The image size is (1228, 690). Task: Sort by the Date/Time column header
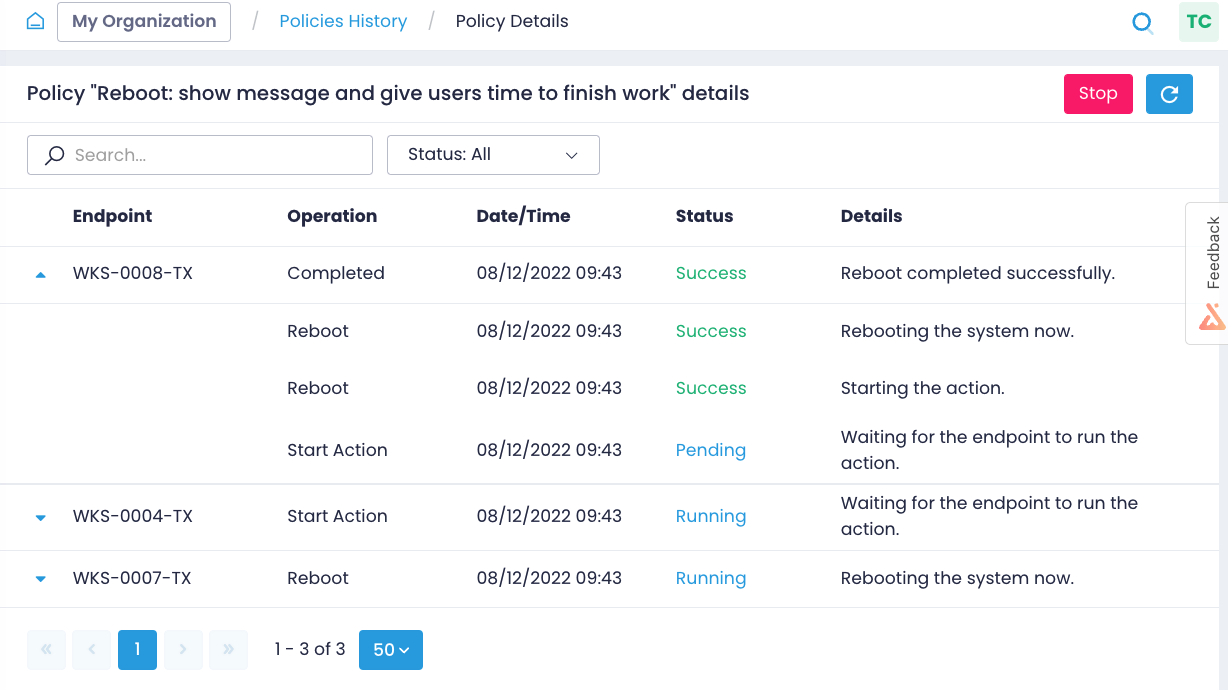point(523,216)
